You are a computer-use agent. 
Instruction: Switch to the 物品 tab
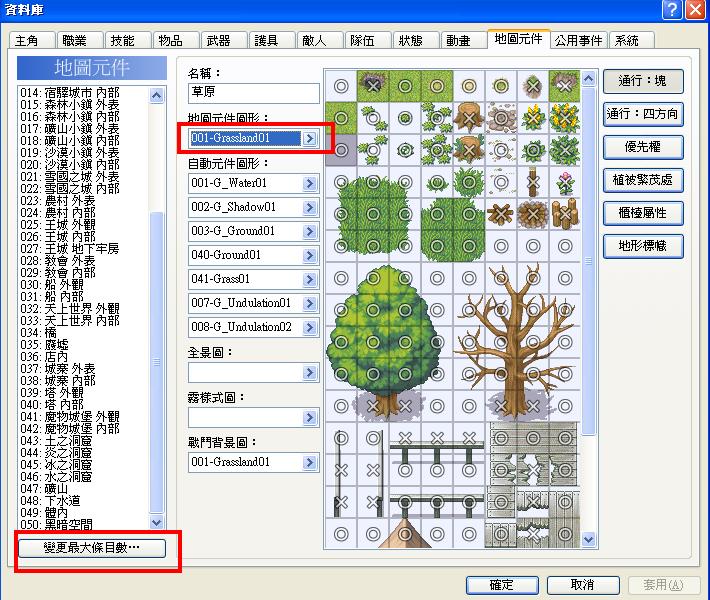tap(176, 40)
